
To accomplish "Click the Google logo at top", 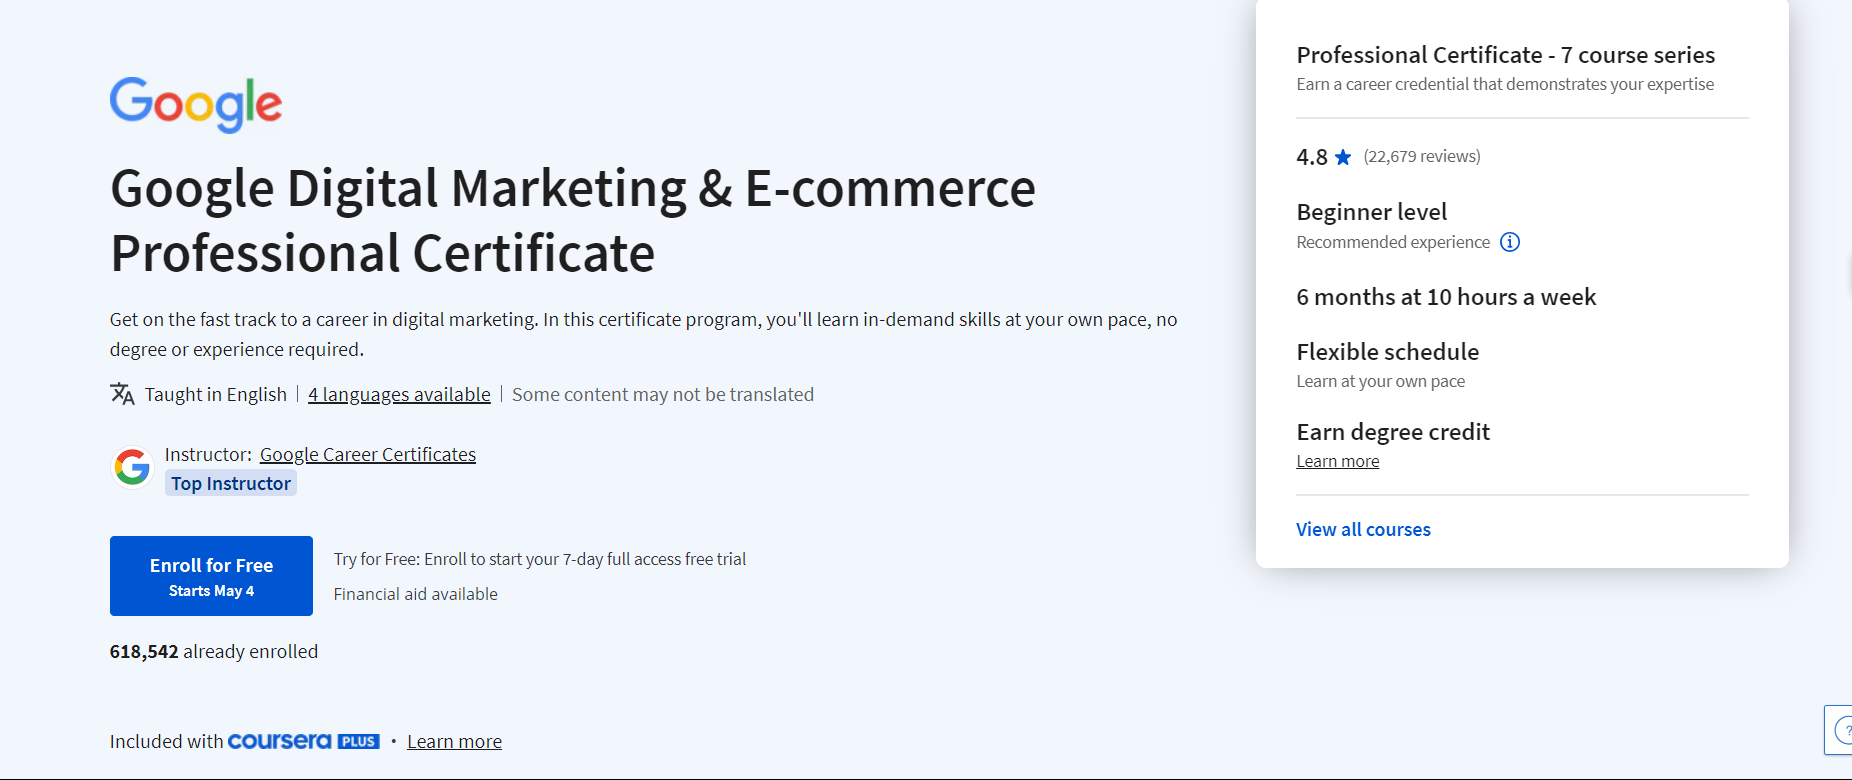I will (196, 104).
